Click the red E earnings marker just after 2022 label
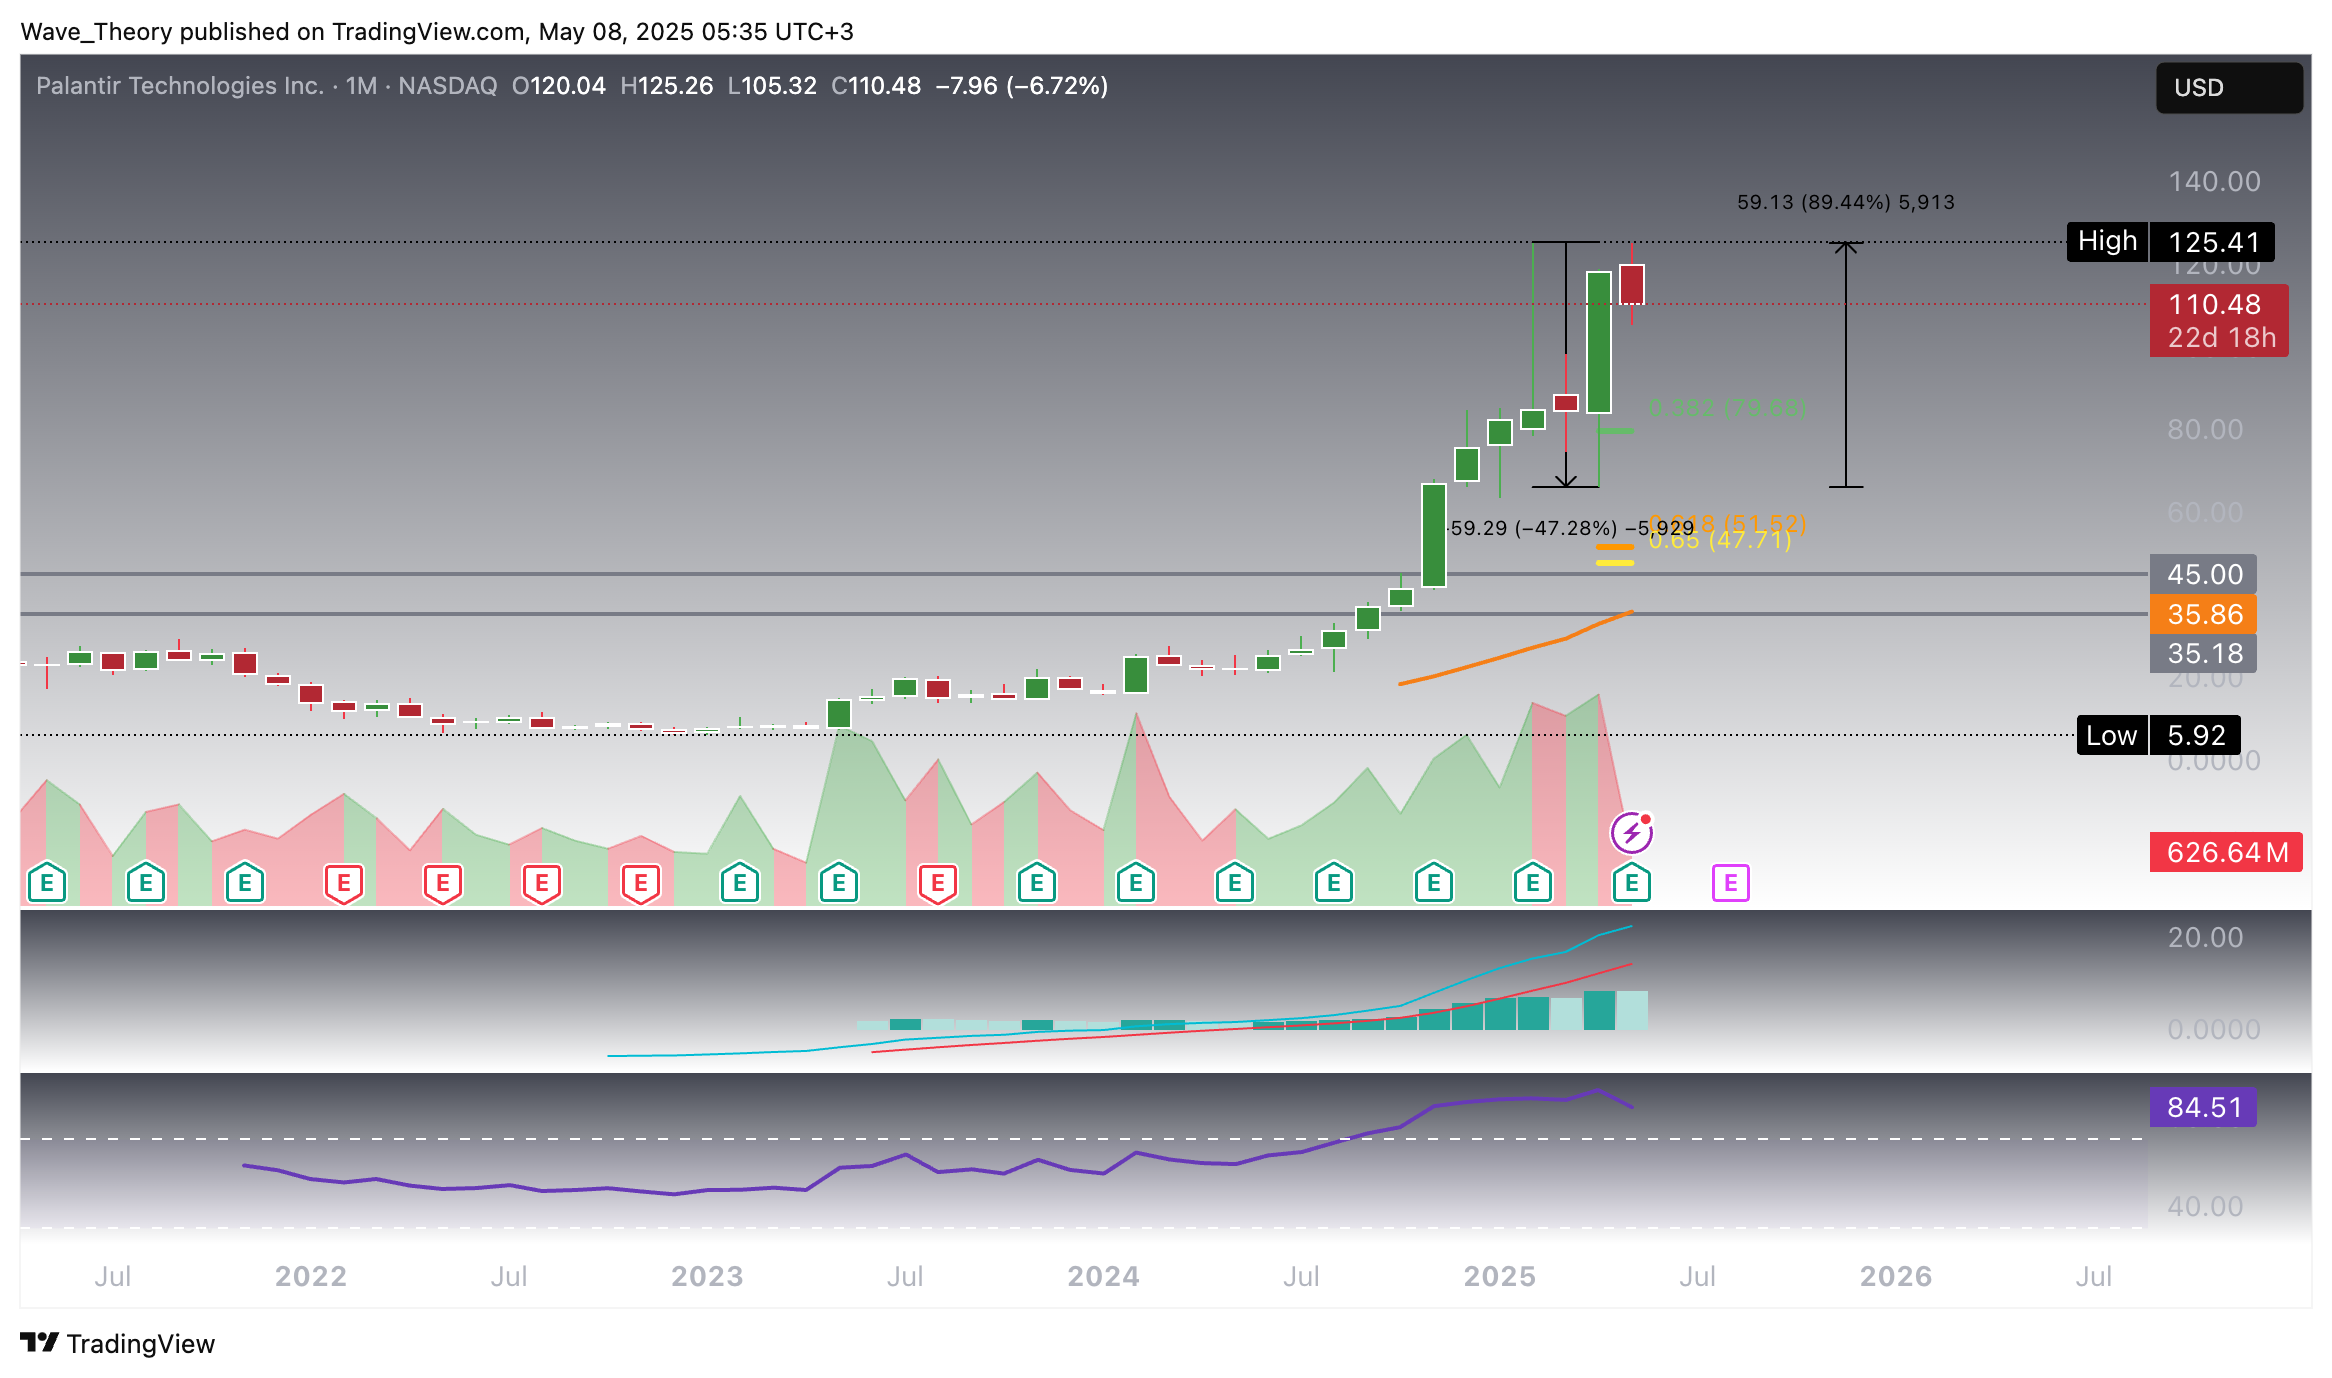The image size is (2332, 1378). 344,883
